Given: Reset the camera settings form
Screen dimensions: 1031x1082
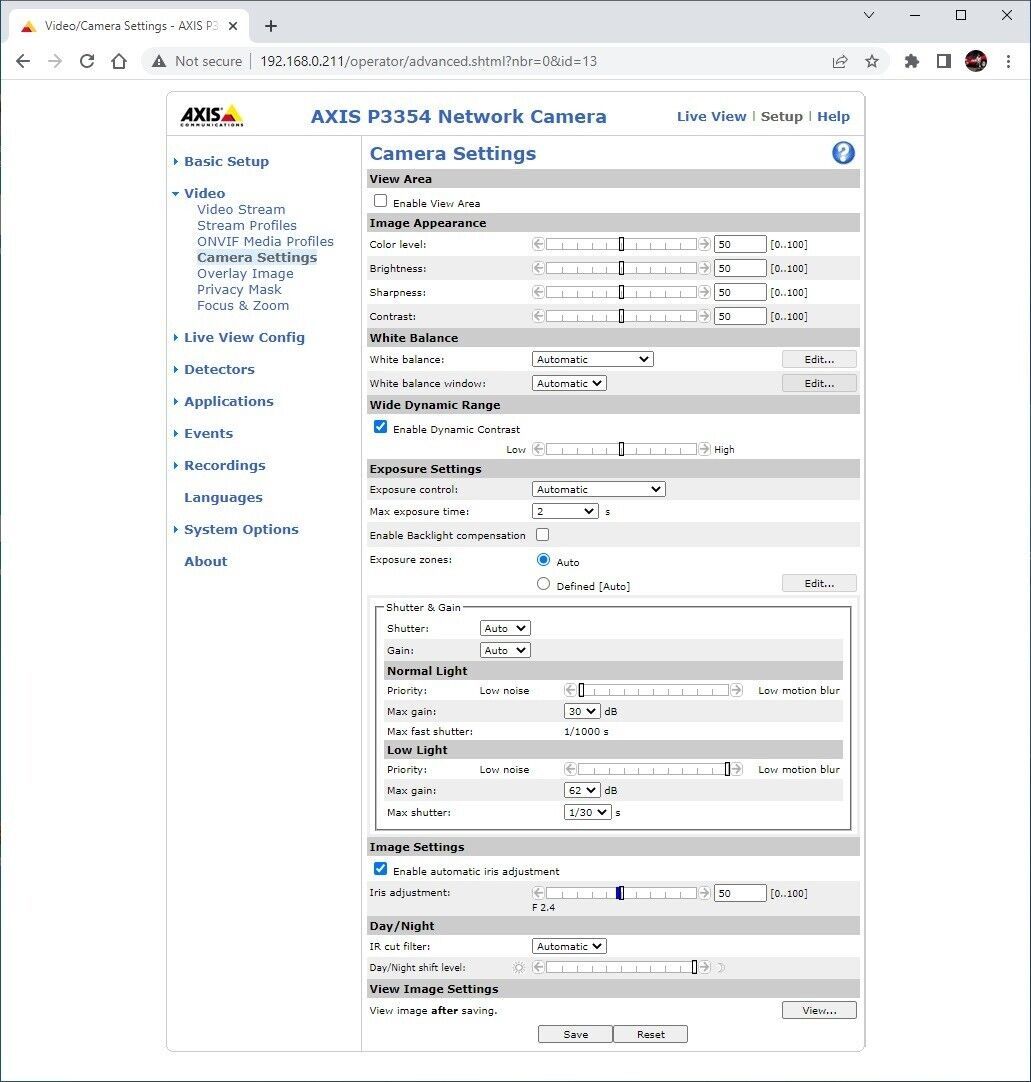Looking at the screenshot, I should 651,1034.
